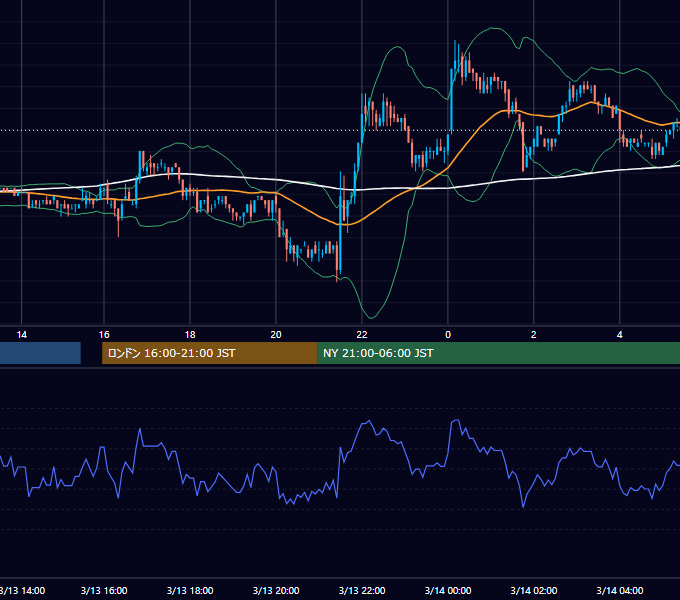The image size is (680, 600).
Task: Click the 3/14 02:00 date label
Action: (x=534, y=590)
